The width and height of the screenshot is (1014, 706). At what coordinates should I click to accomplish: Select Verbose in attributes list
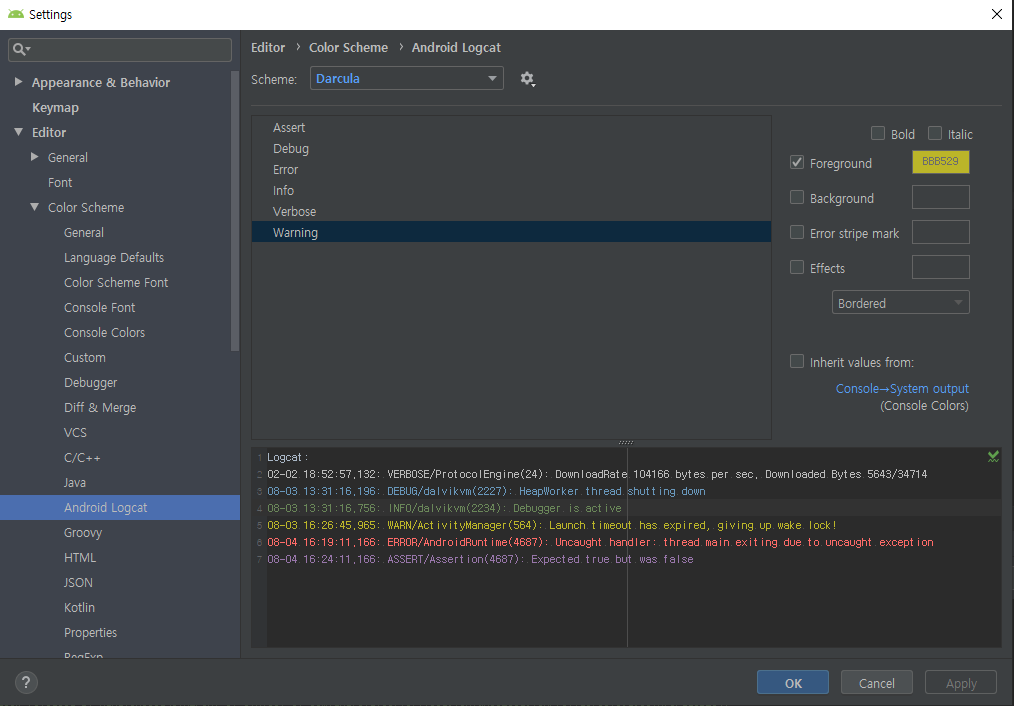coord(511,211)
